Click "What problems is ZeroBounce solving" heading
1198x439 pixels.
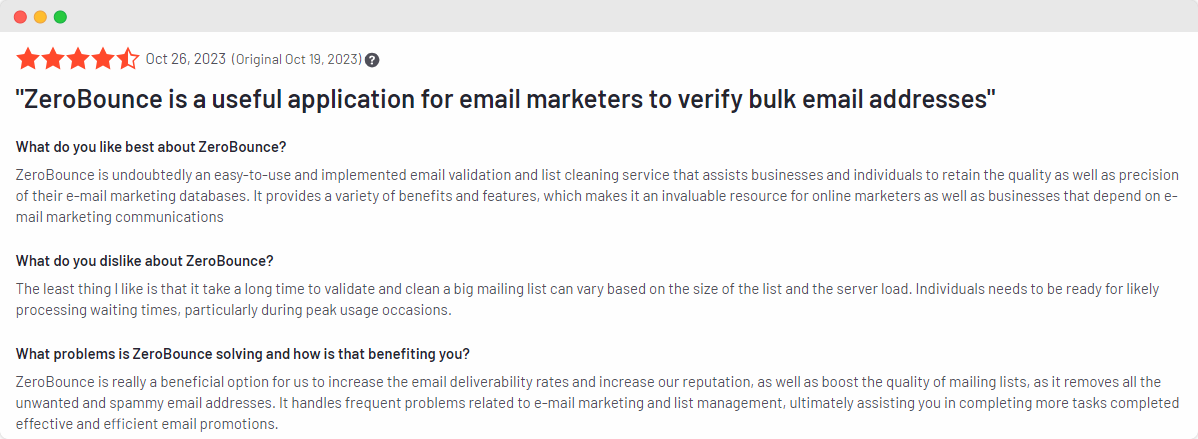coord(243,354)
